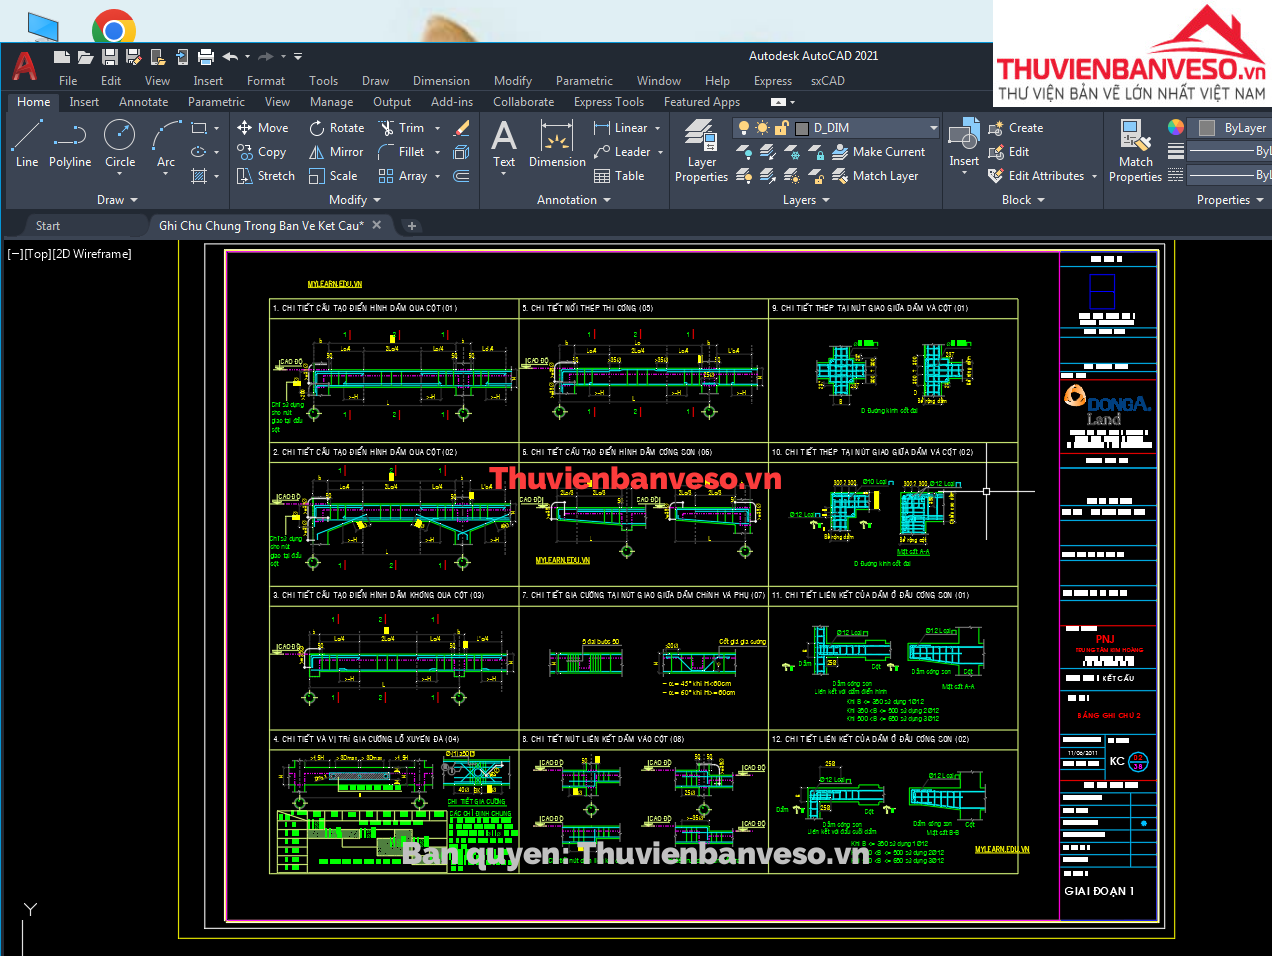1272x956 pixels.
Task: Toggle the D_DIM layer lightbulb on/off
Action: click(743, 128)
